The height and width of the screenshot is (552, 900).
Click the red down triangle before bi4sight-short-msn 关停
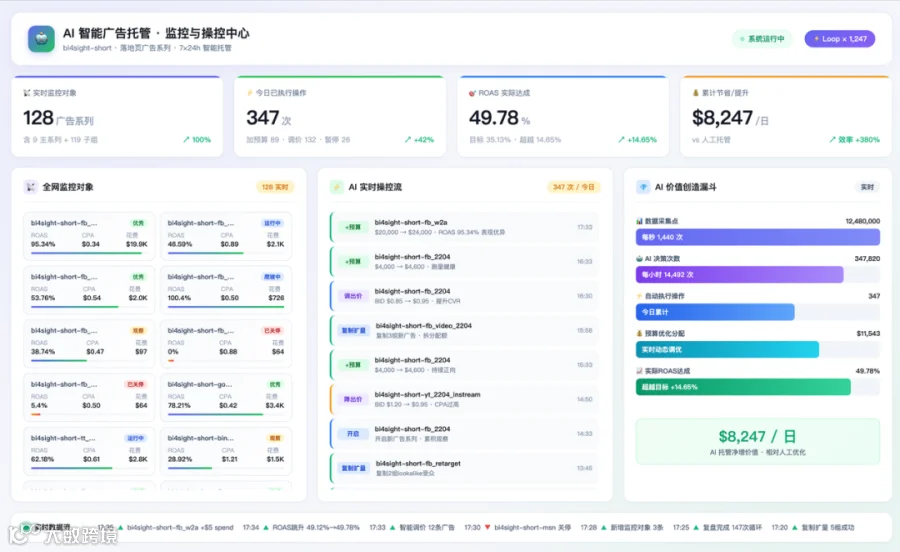click(487, 527)
